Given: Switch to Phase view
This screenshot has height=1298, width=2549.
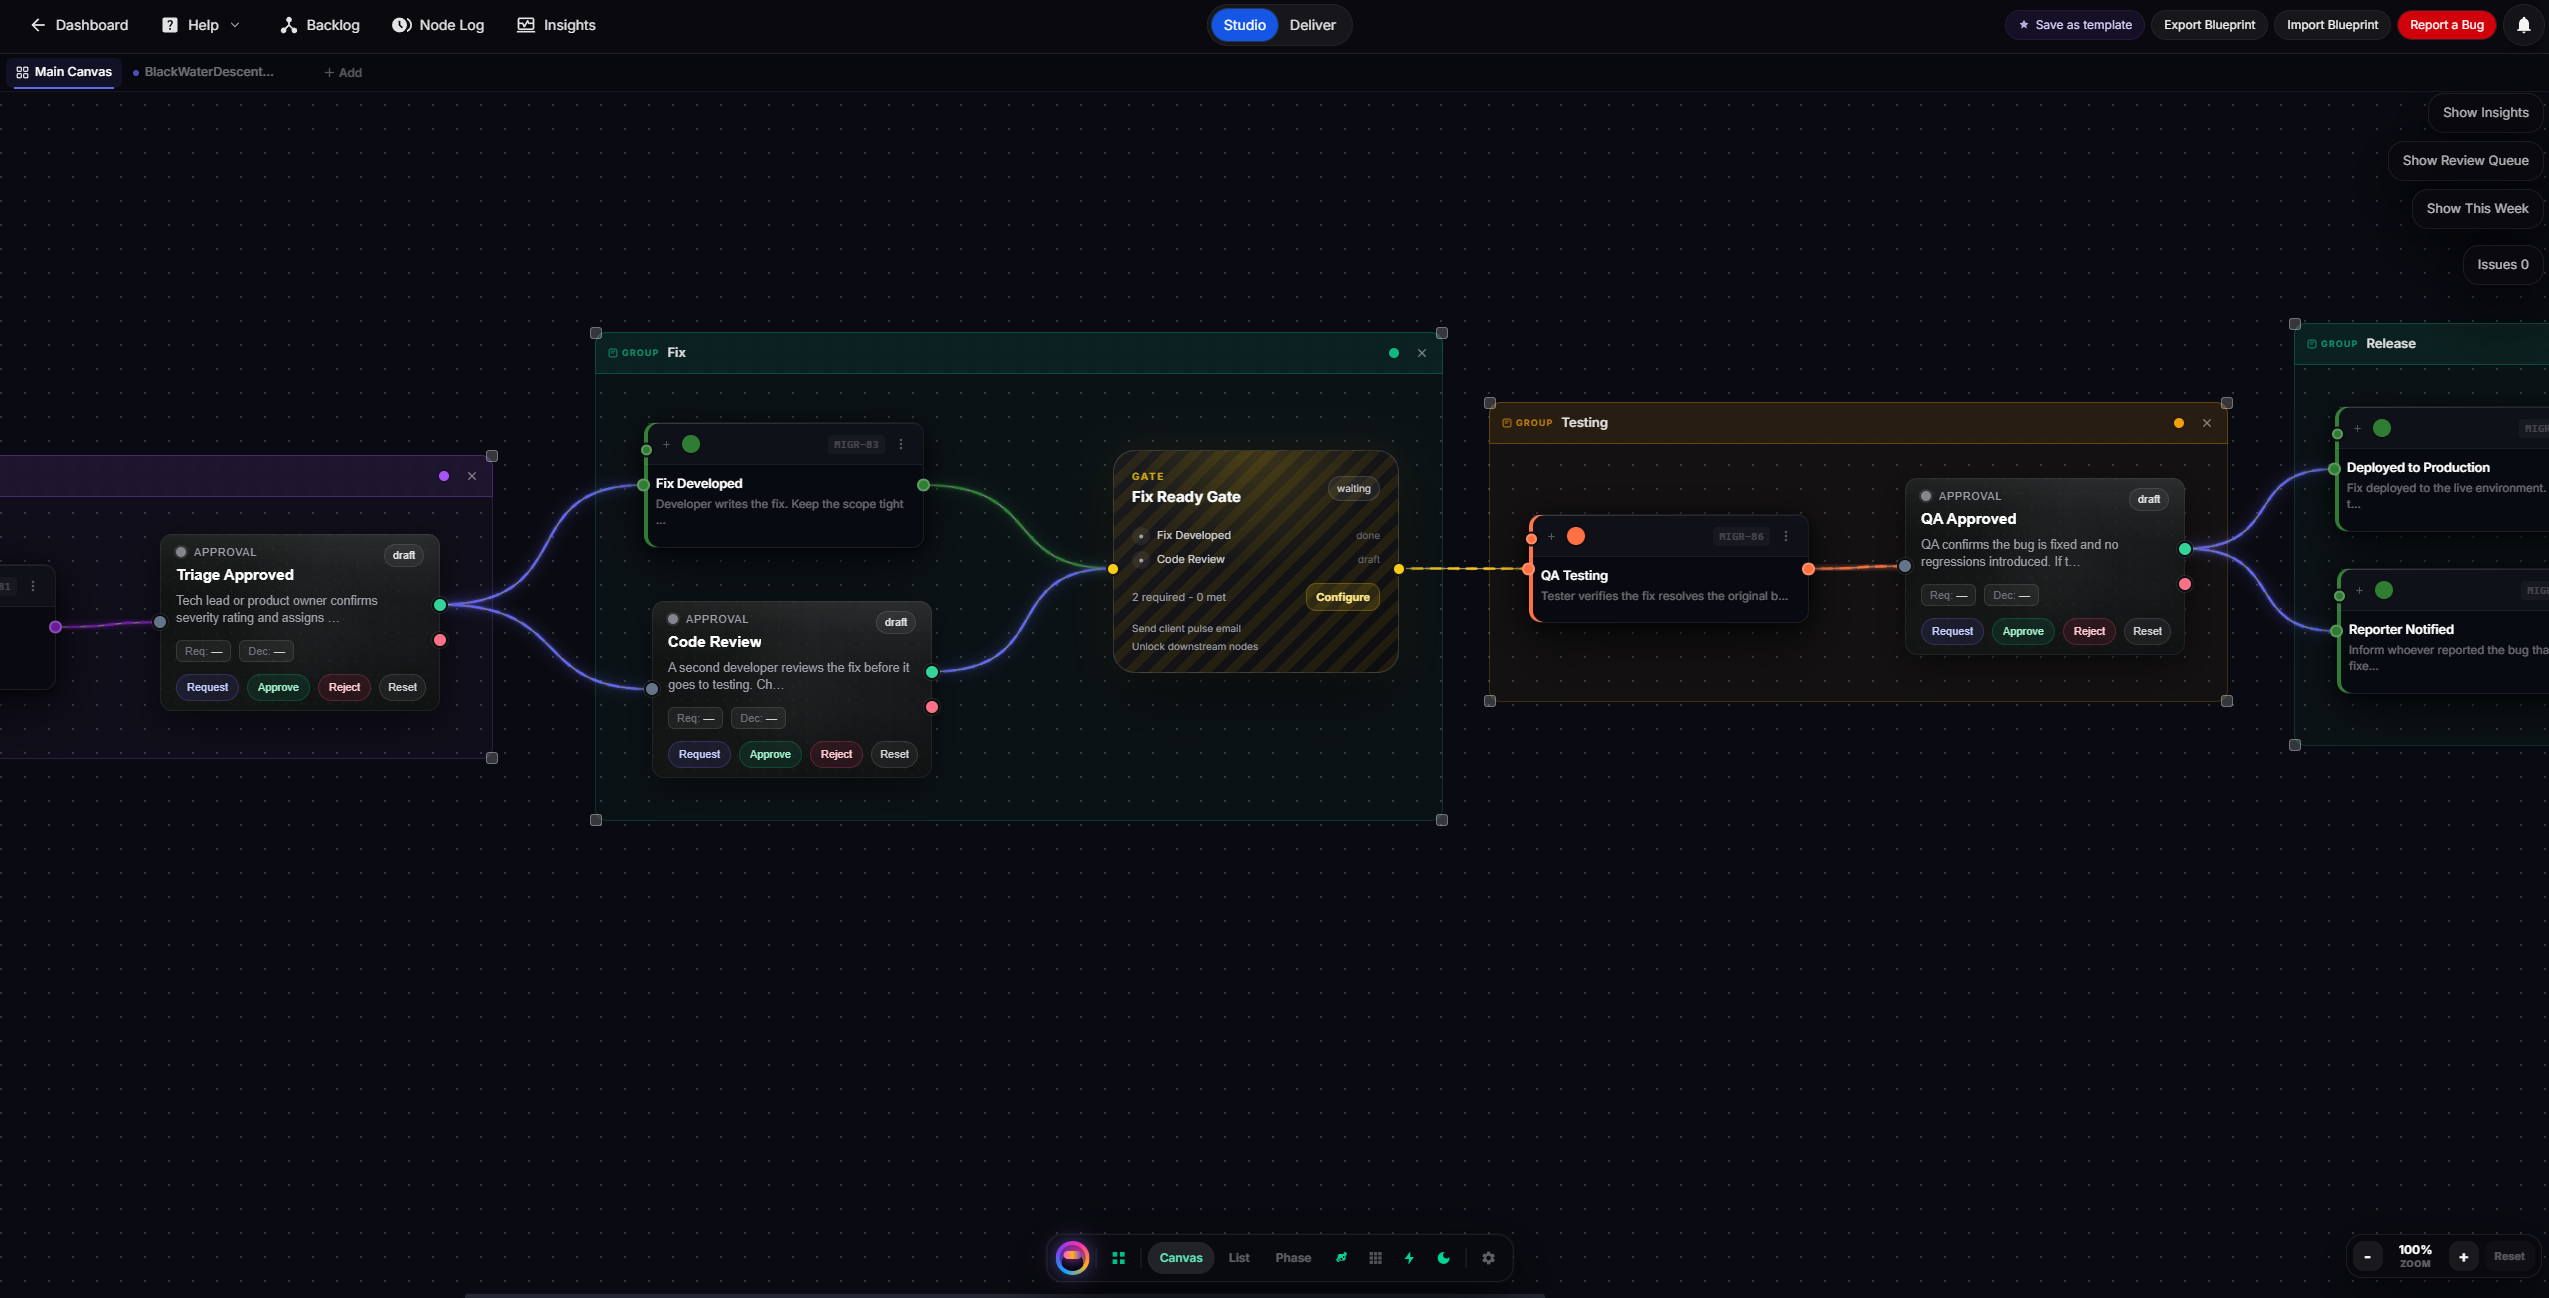Looking at the screenshot, I should coord(1293,1258).
